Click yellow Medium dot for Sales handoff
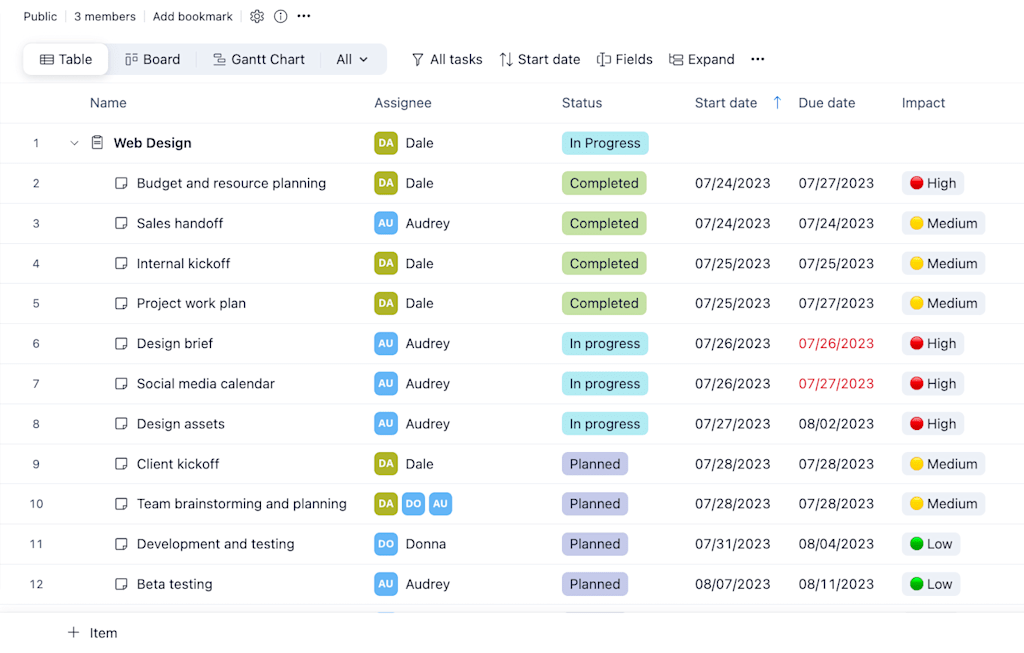This screenshot has height=653, width=1024. click(916, 223)
